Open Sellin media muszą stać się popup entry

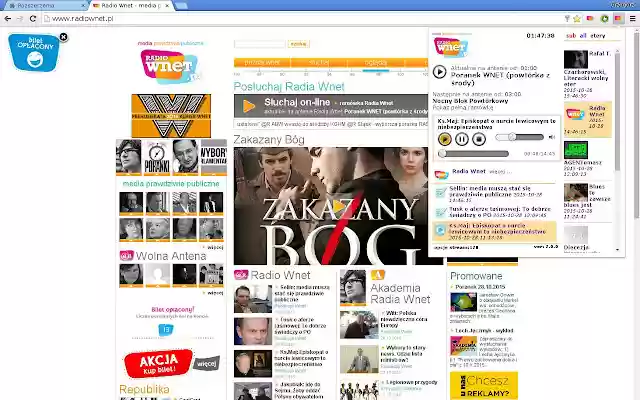(495, 194)
